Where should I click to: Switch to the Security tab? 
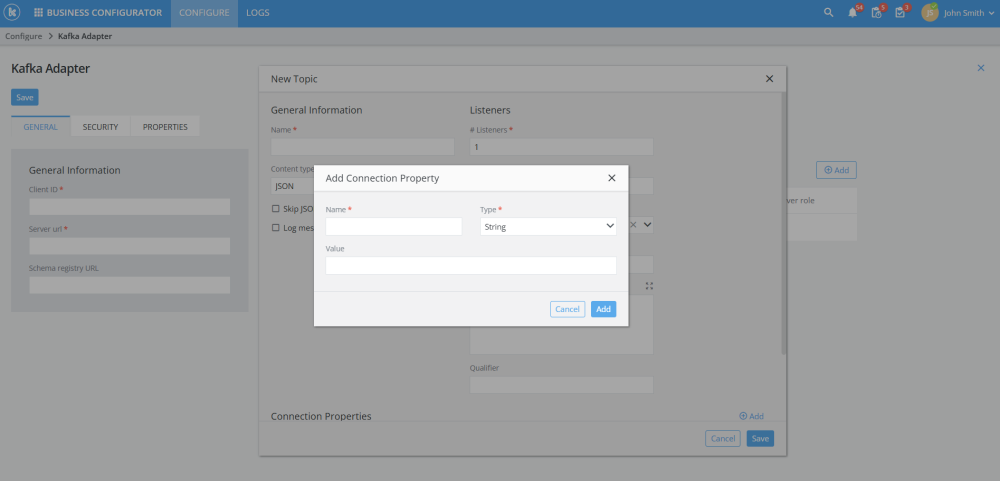[101, 127]
